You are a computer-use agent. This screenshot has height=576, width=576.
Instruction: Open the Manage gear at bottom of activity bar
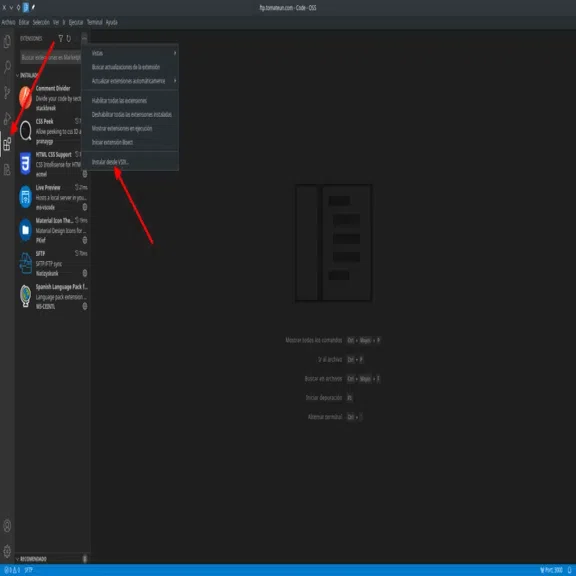[7, 551]
